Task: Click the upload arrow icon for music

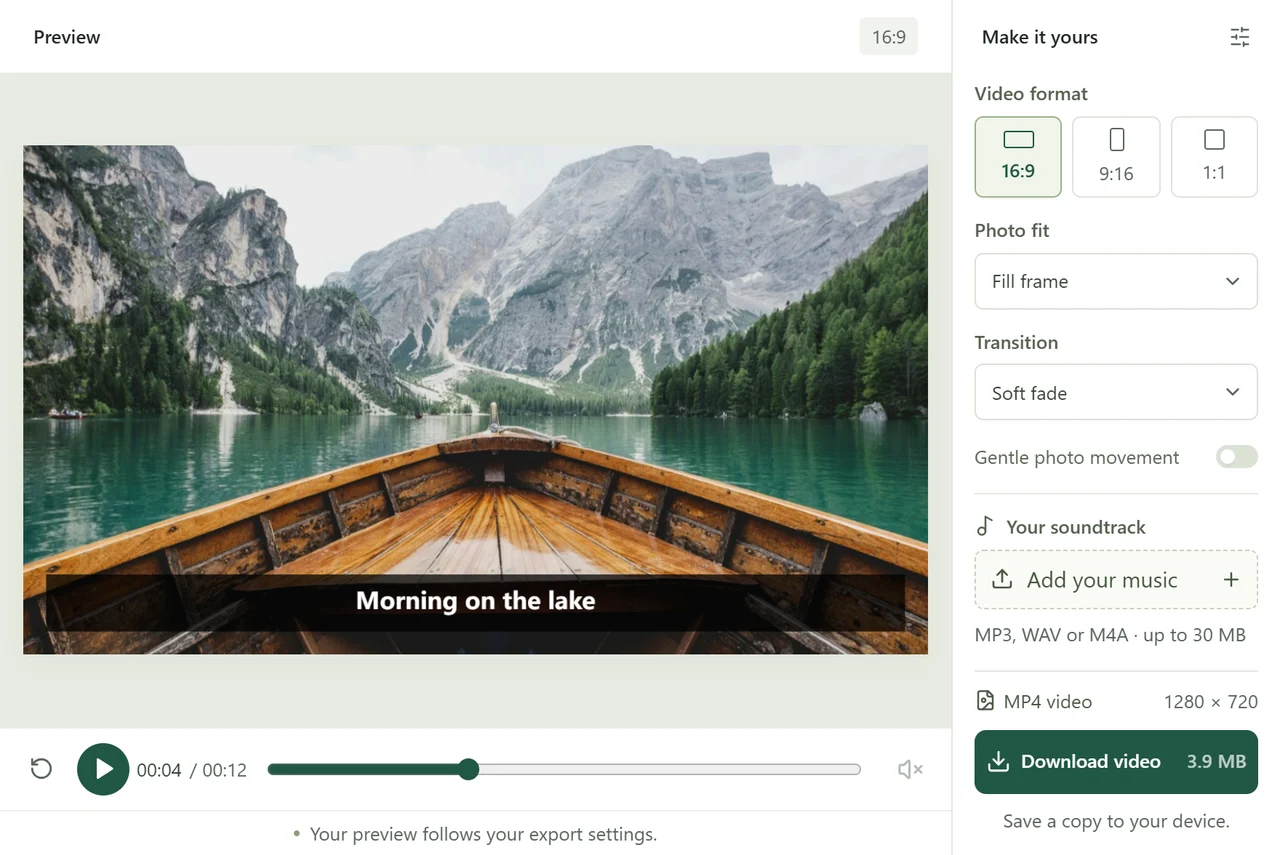Action: point(1002,580)
